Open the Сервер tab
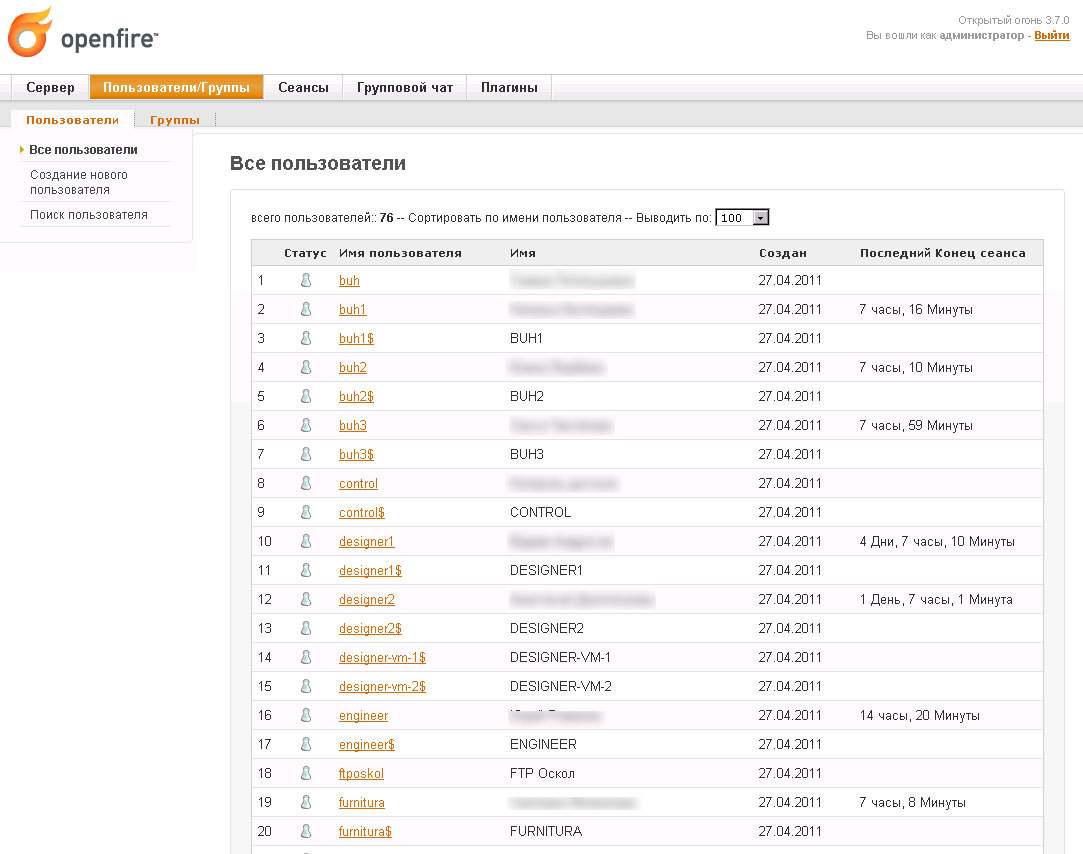The height and width of the screenshot is (854, 1083). (50, 88)
